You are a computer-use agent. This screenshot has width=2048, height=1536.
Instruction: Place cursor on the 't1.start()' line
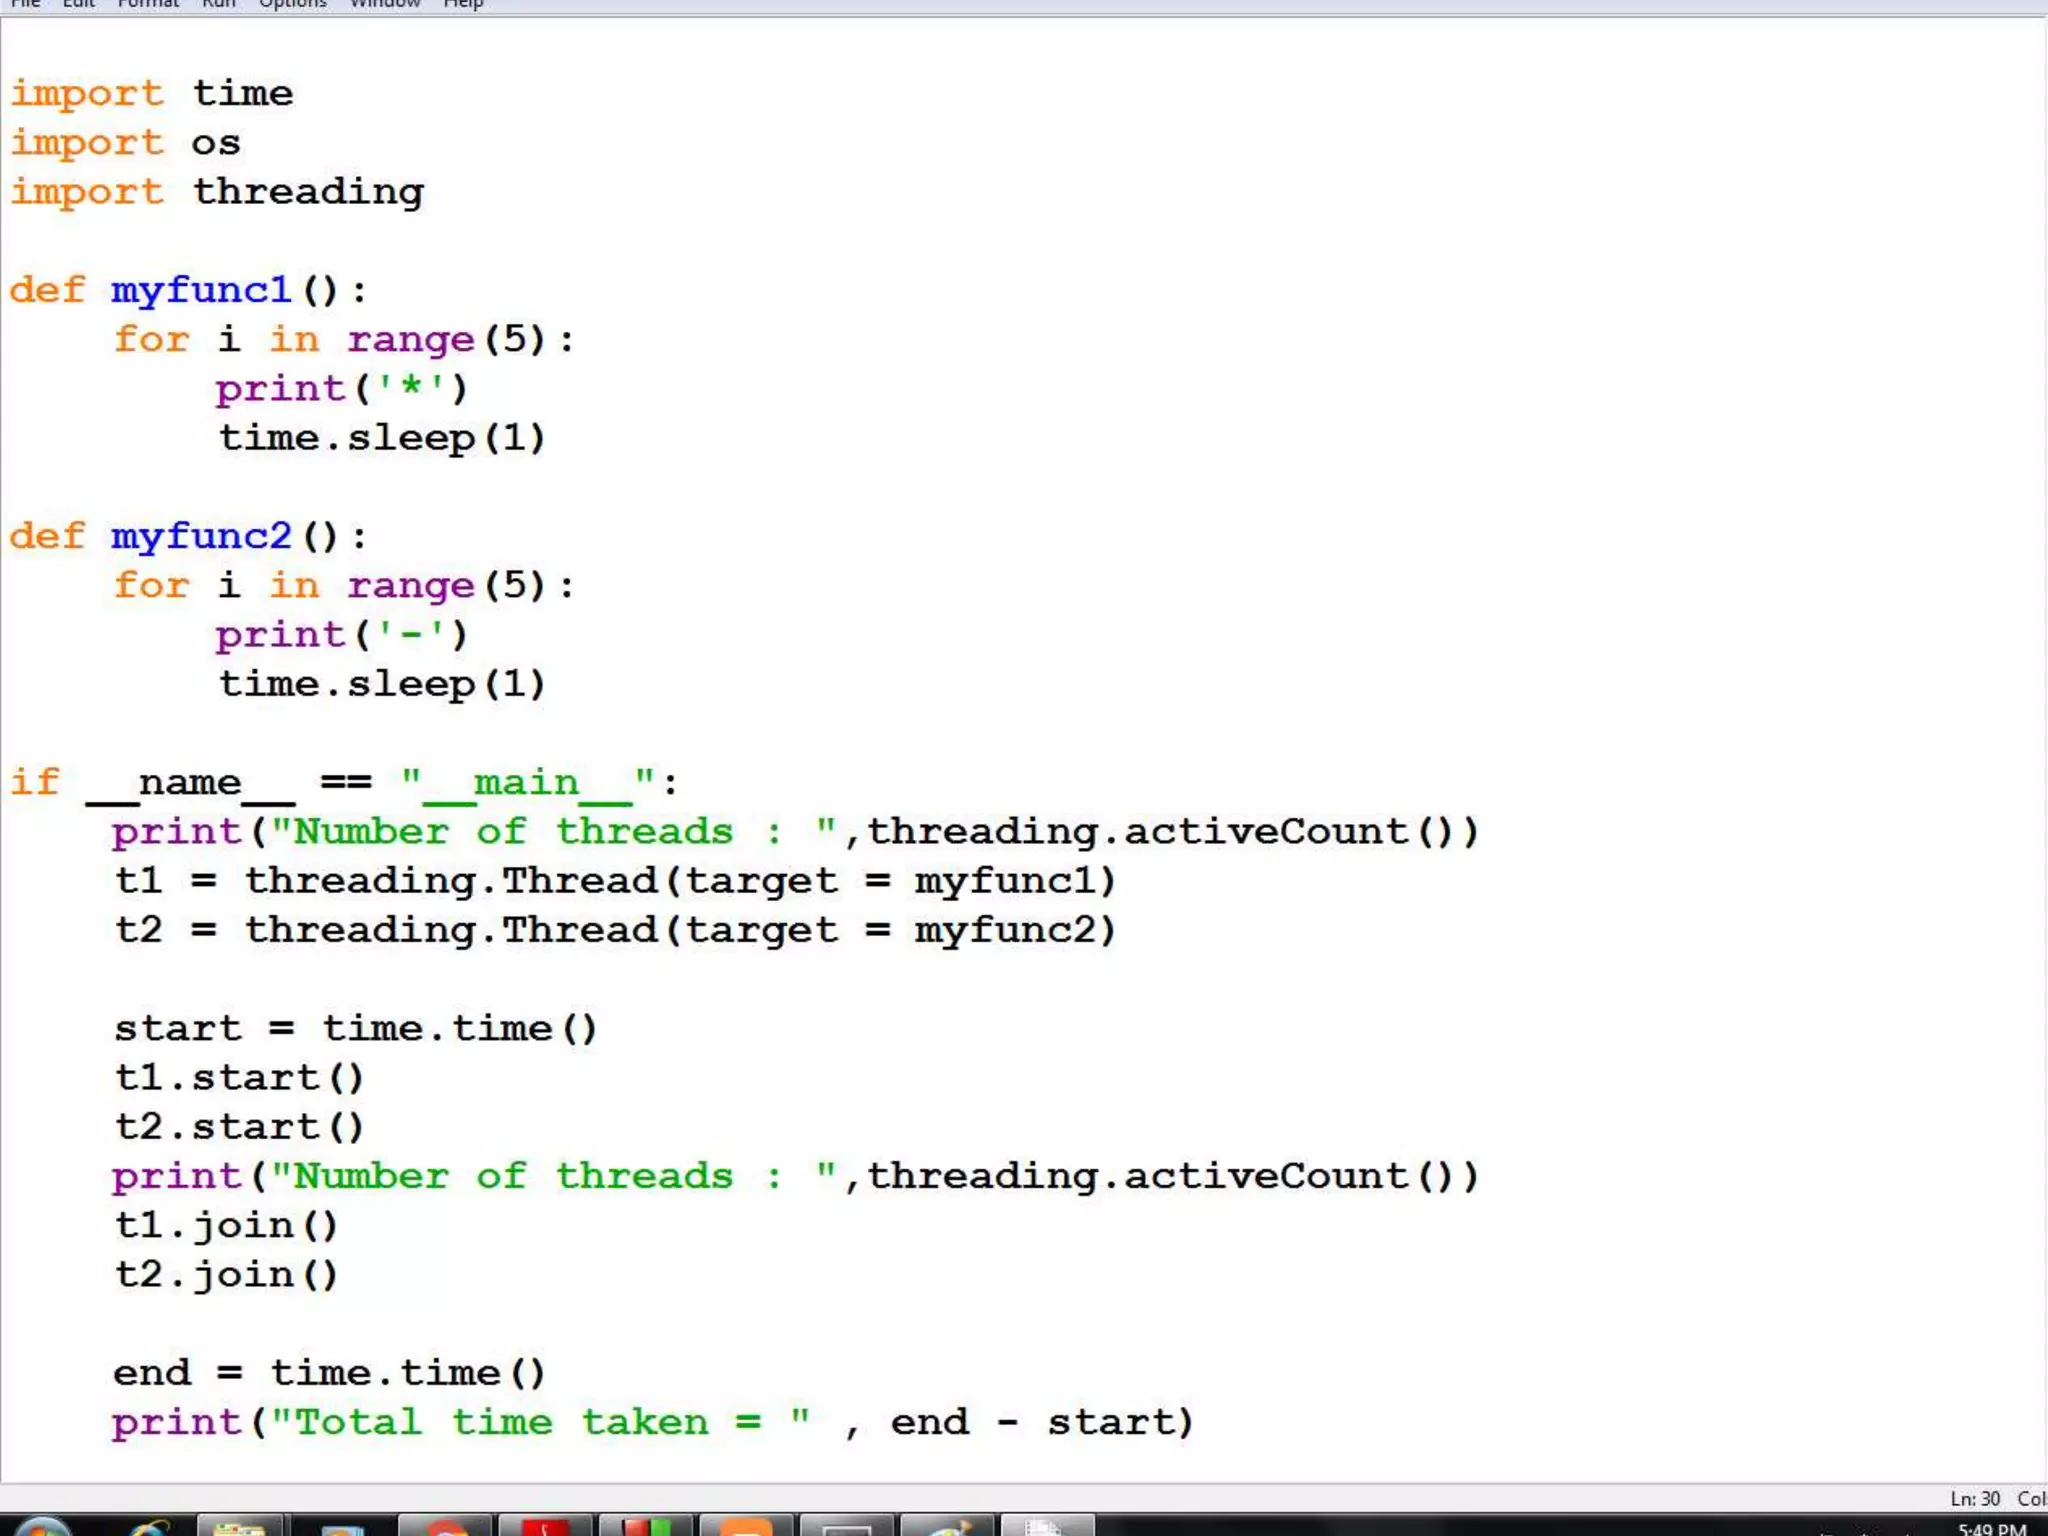tap(240, 1078)
